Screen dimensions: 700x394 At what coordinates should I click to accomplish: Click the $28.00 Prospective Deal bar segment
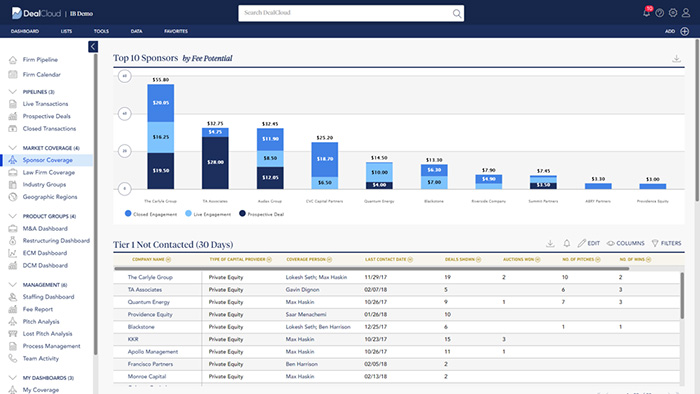215,162
